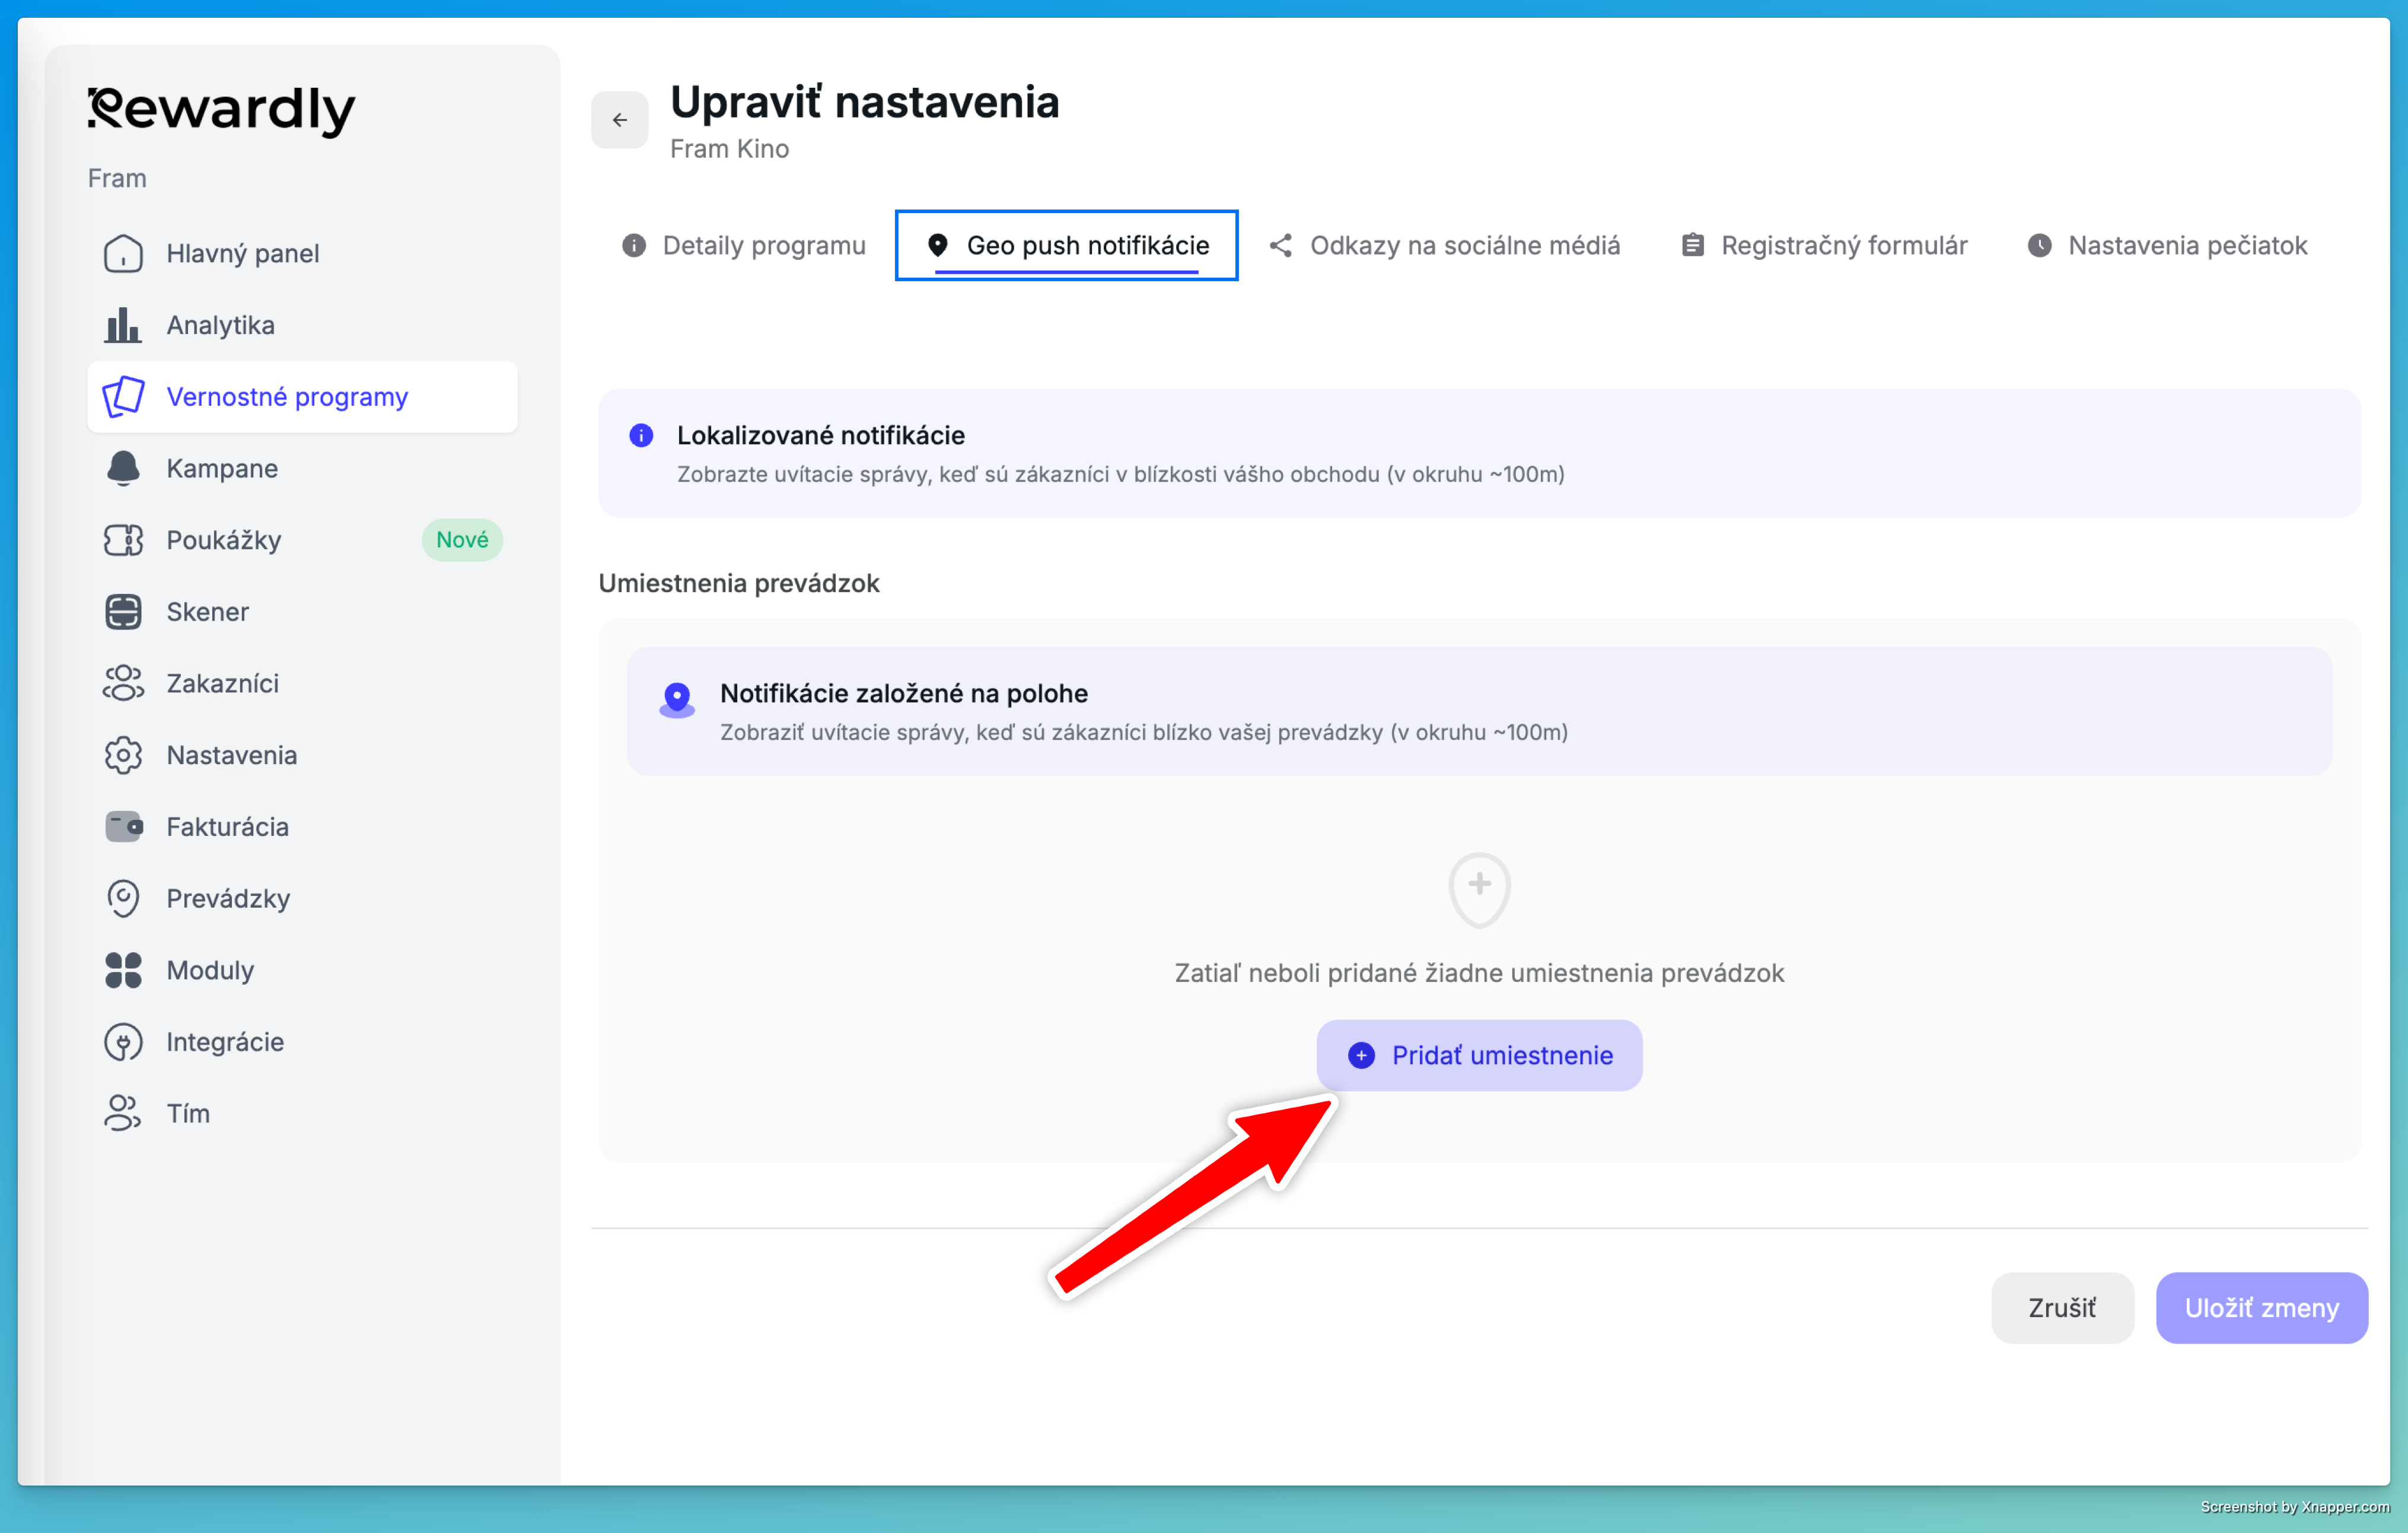Viewport: 2408px width, 1533px height.
Task: Save with the Uložiť zmeny button
Action: tap(2262, 1308)
